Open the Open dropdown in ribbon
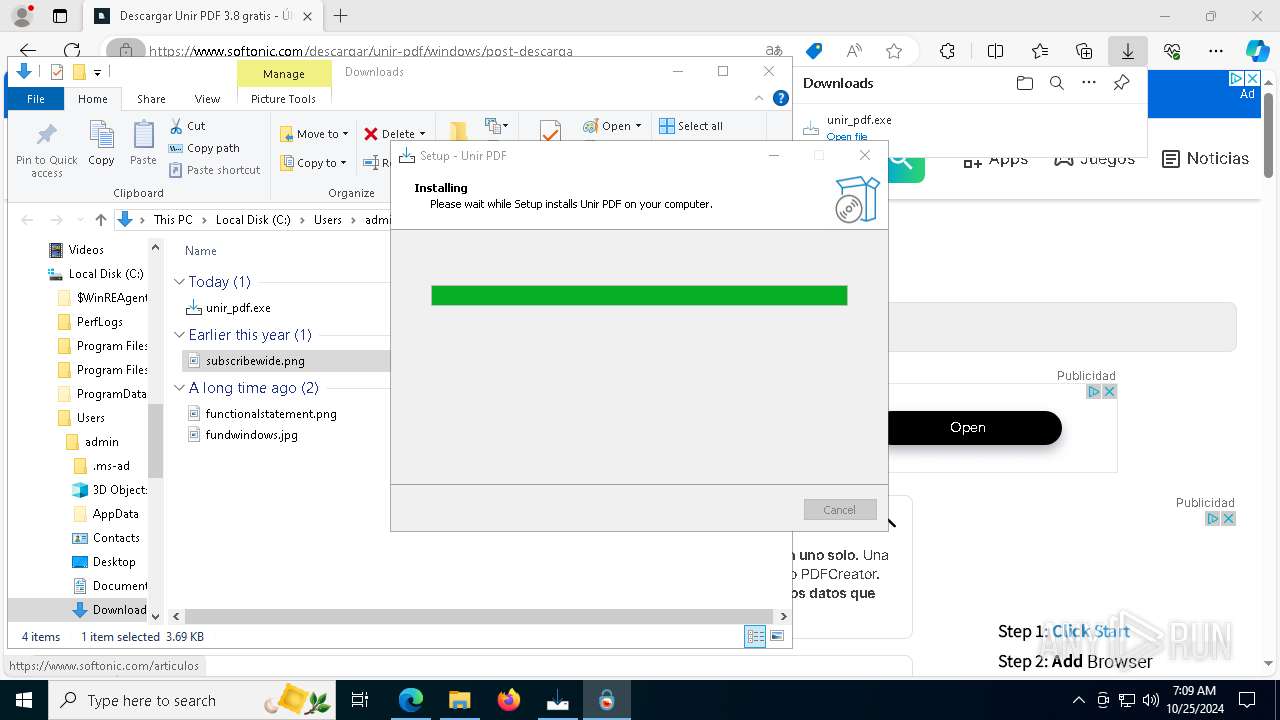Viewport: 1280px width, 720px height. pyautogui.click(x=612, y=126)
